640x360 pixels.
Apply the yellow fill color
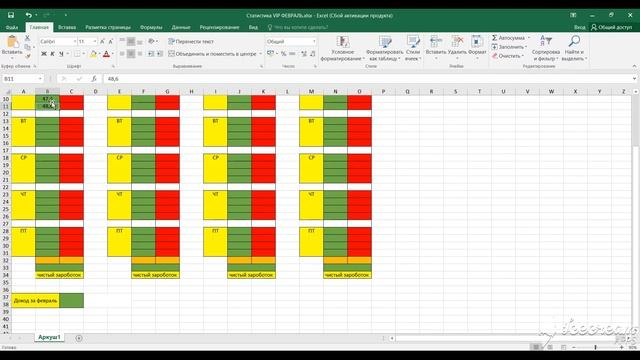pos(93,54)
